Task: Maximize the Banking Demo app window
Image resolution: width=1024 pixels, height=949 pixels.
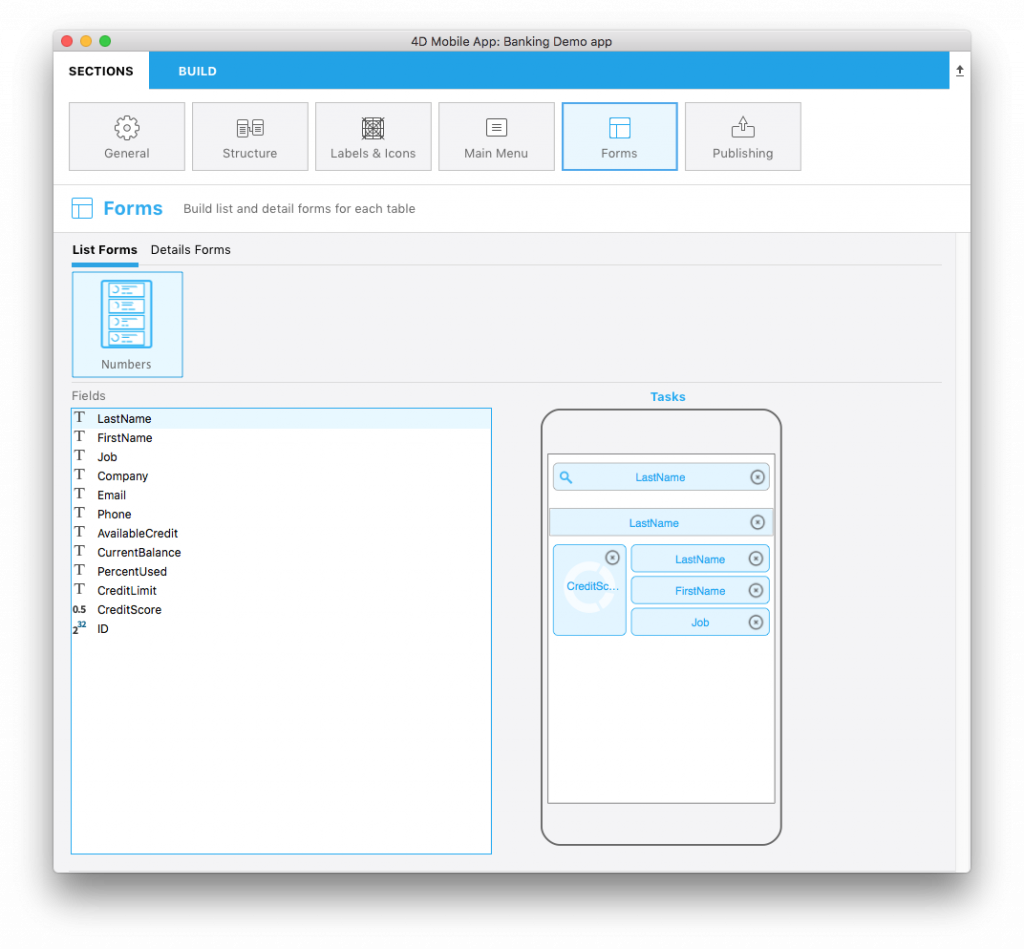Action: coord(104,41)
